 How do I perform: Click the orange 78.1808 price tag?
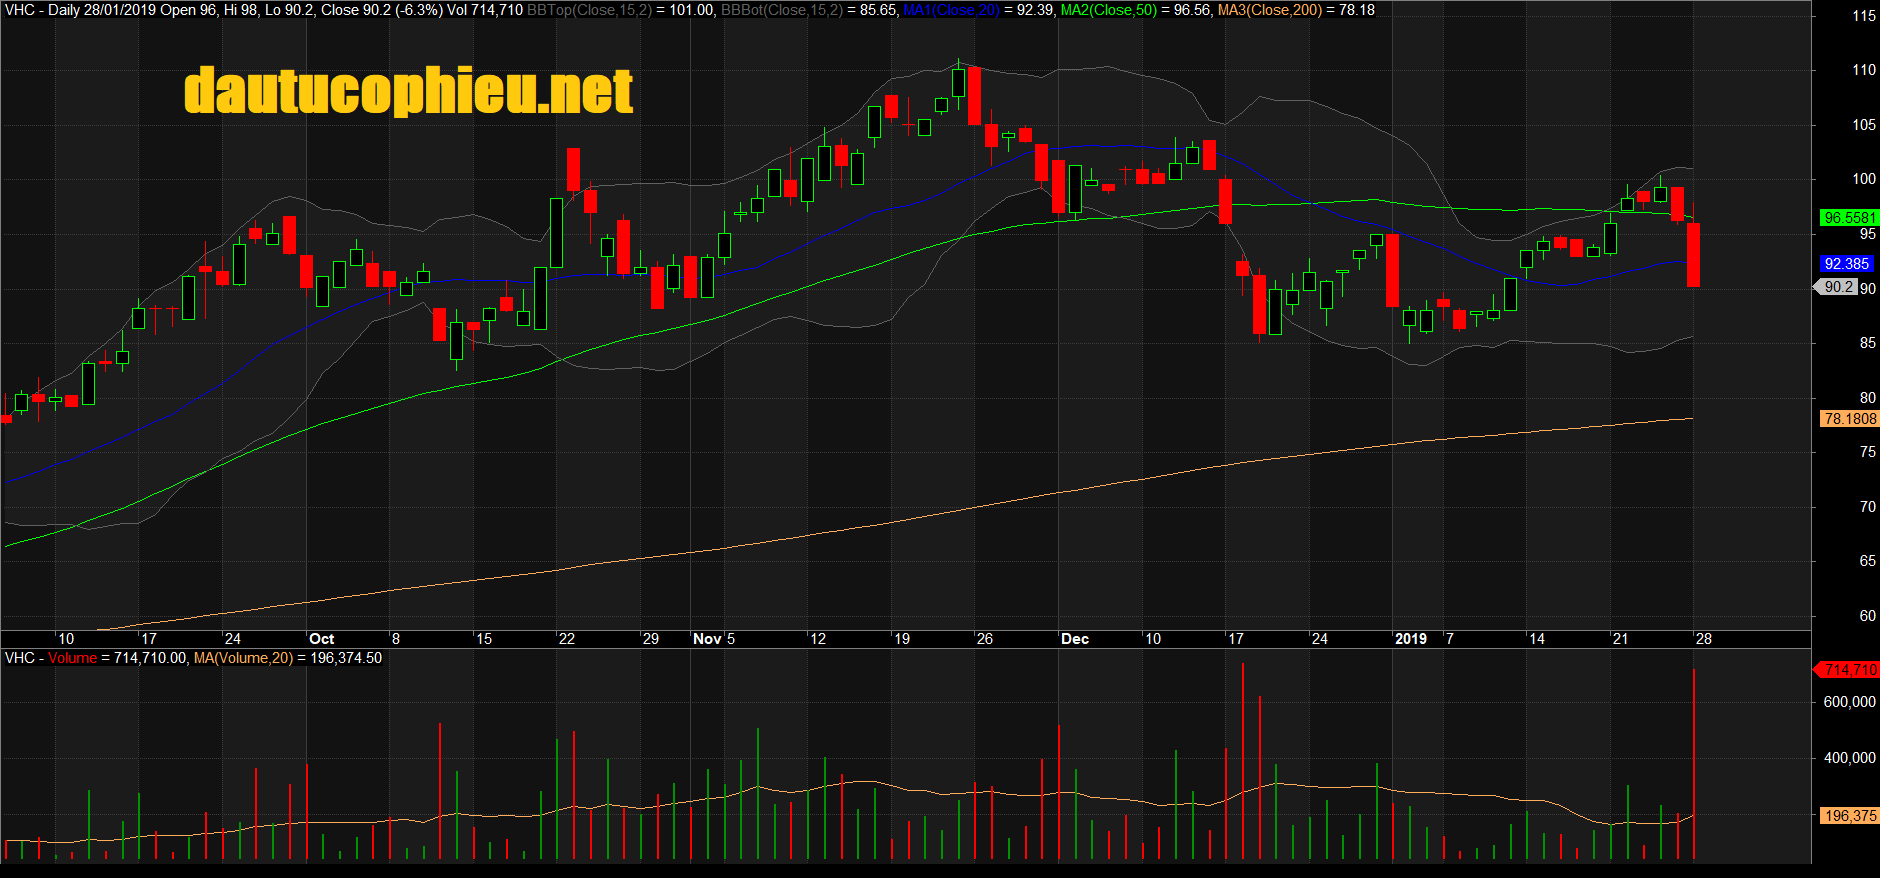pyautogui.click(x=1848, y=419)
